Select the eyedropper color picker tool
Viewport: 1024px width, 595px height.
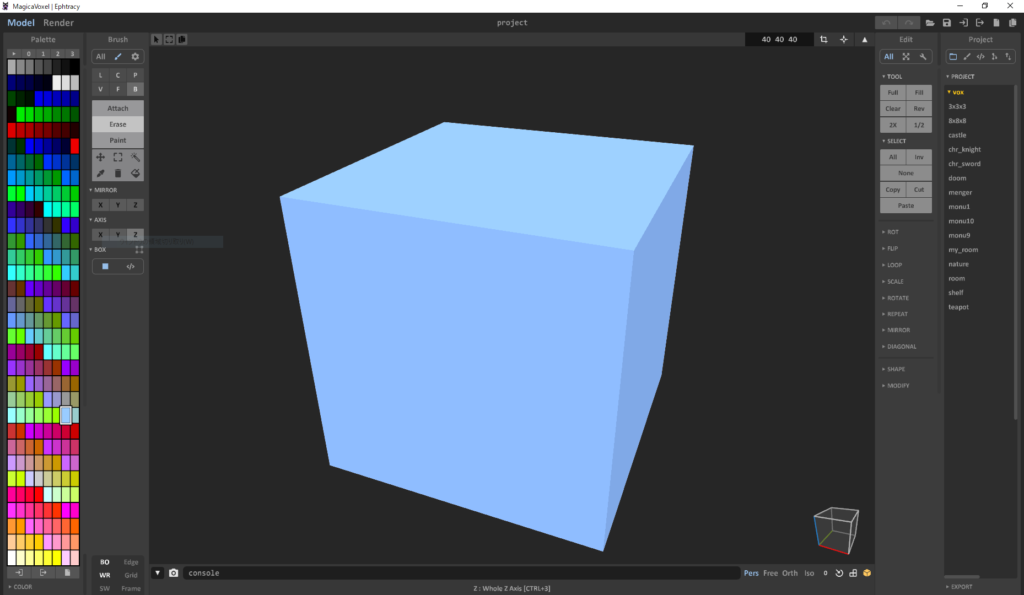pyautogui.click(x=100, y=173)
